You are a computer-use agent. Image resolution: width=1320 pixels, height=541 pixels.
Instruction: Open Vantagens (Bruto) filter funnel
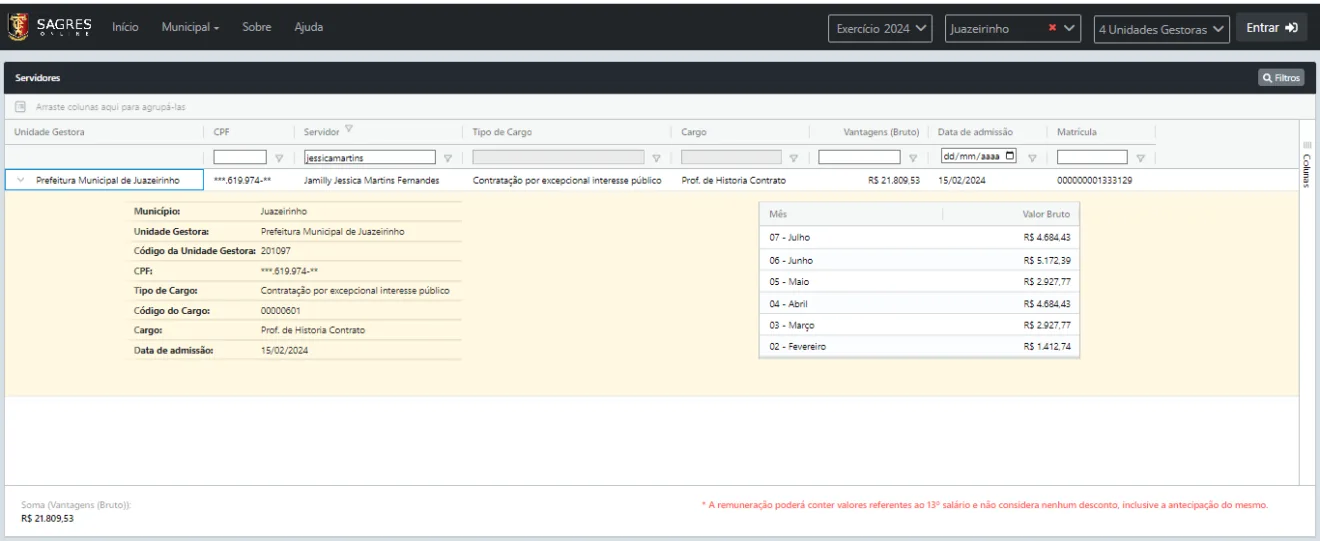pyautogui.click(x=914, y=157)
